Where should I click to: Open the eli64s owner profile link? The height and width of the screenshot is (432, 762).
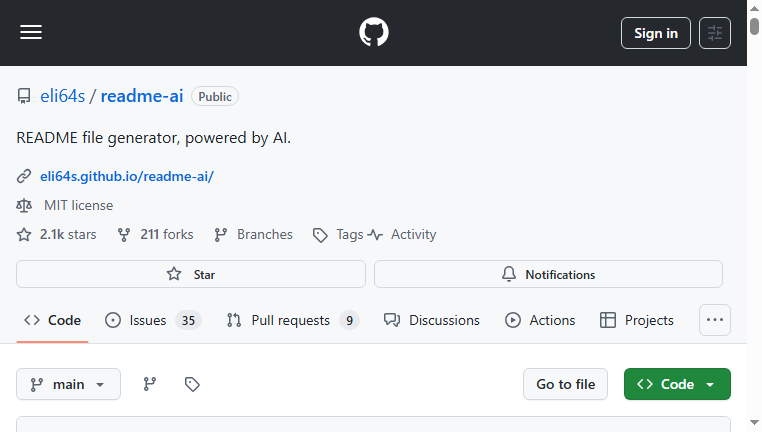(63, 96)
